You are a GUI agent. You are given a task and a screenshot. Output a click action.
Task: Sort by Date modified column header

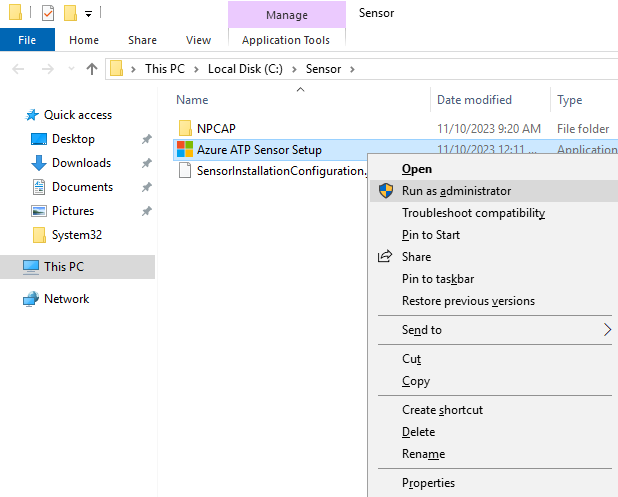(x=474, y=100)
